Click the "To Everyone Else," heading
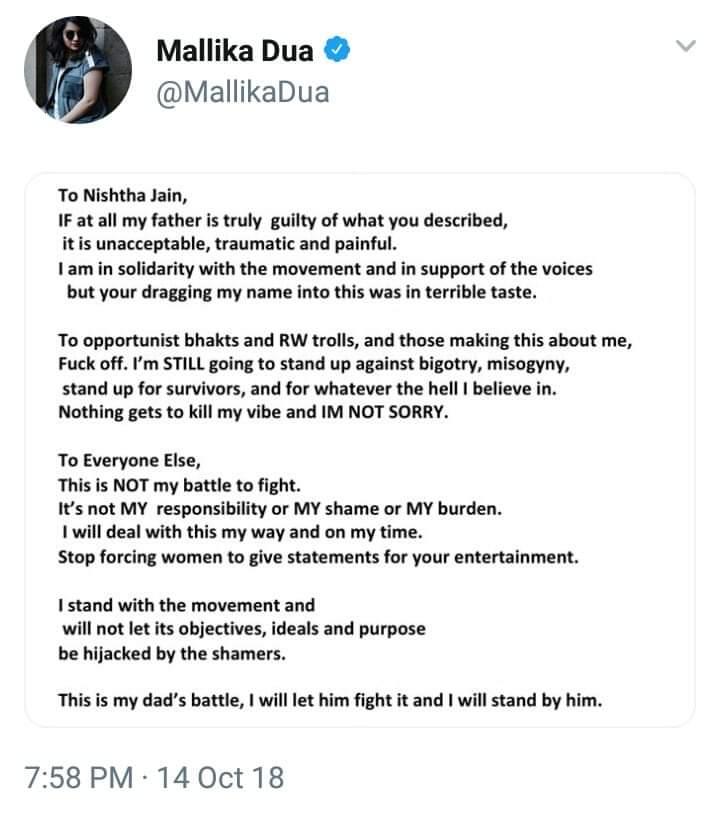This screenshot has height=813, width=720. click(129, 460)
